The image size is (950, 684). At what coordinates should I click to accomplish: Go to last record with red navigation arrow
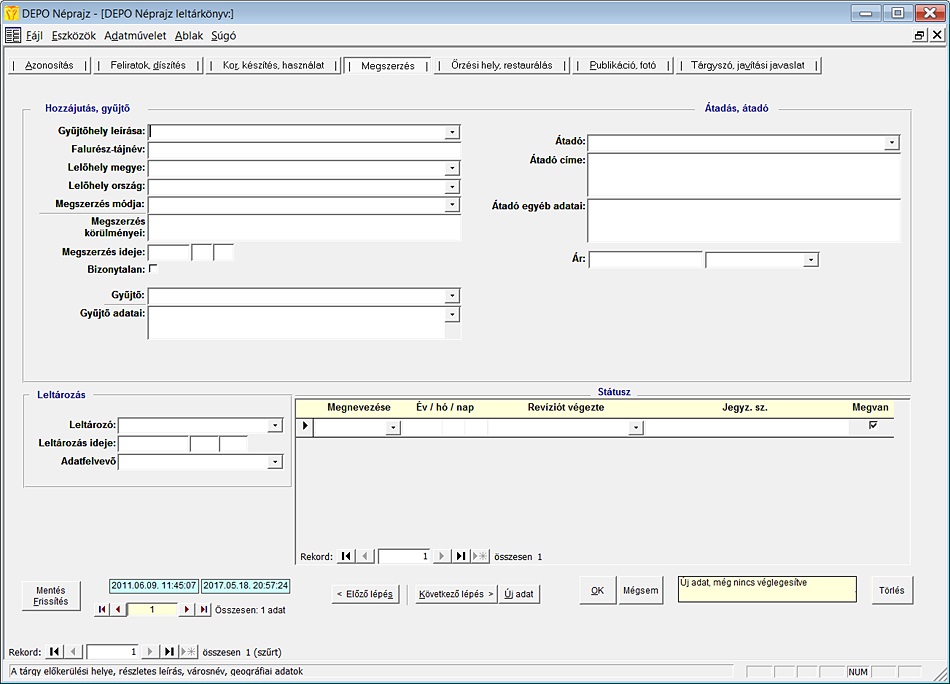[204, 609]
